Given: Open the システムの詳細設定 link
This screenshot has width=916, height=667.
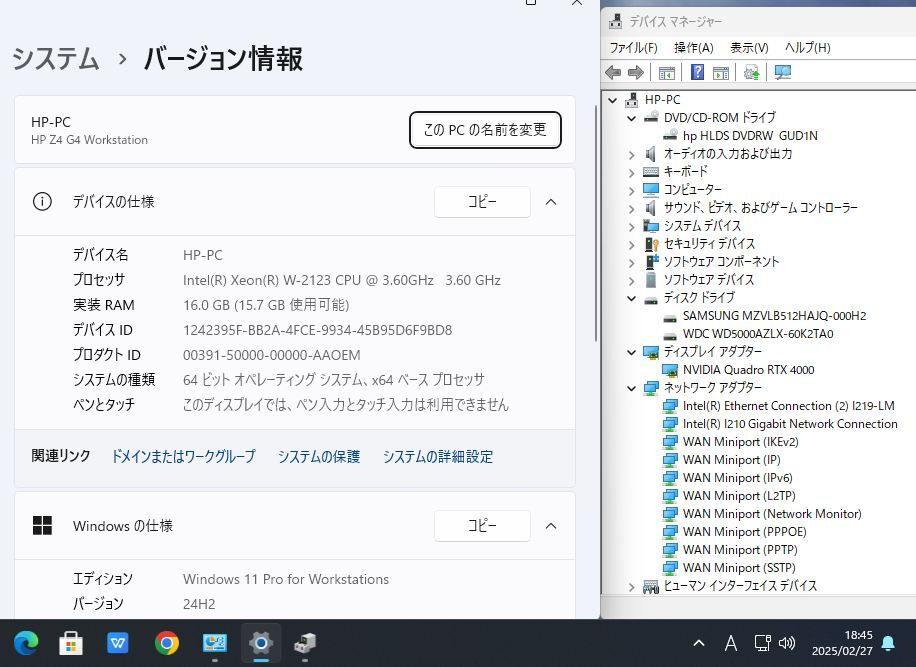Looking at the screenshot, I should coord(437,456).
